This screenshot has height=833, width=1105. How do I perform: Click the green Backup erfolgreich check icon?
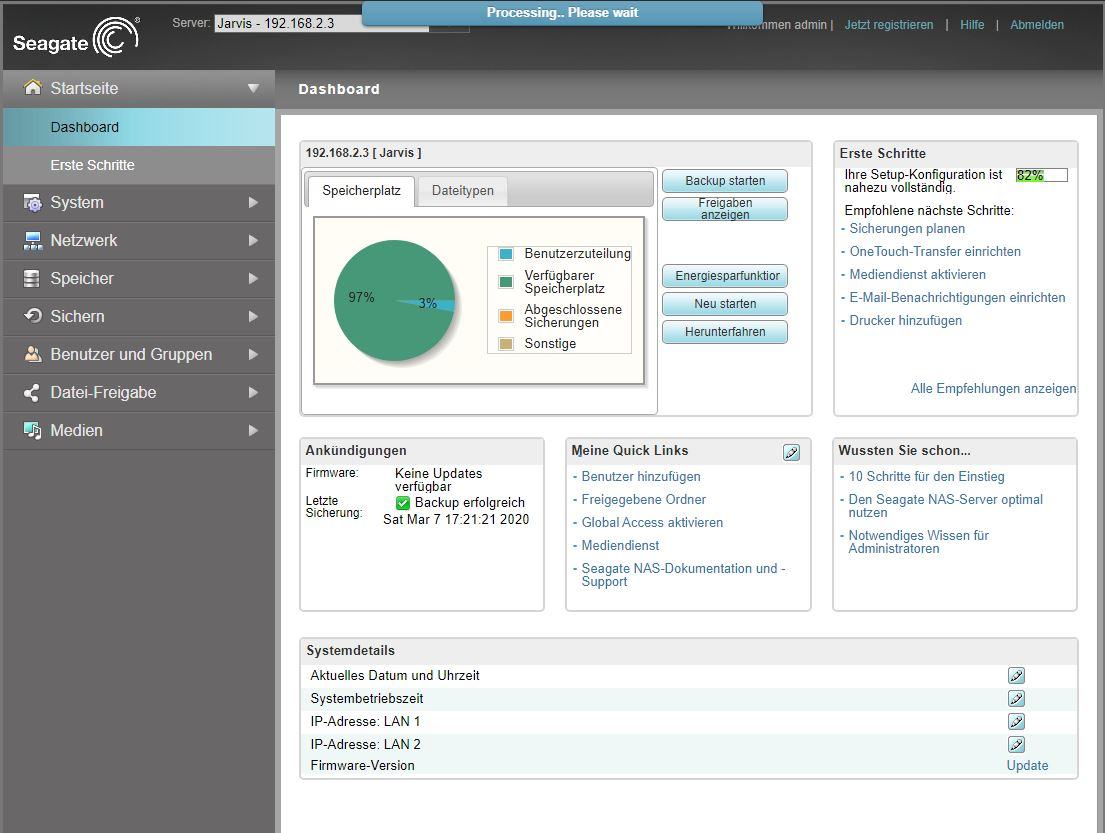pyautogui.click(x=402, y=502)
